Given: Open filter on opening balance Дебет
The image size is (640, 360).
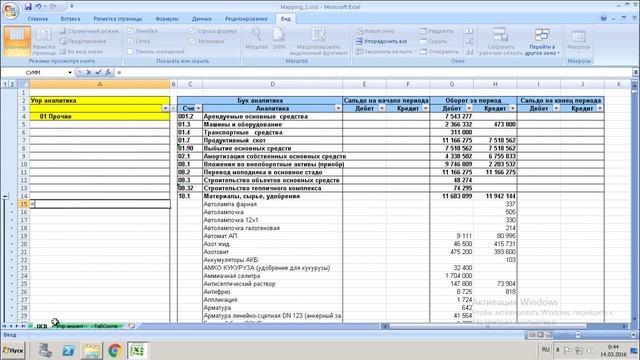Looking at the screenshot, I should [382, 109].
